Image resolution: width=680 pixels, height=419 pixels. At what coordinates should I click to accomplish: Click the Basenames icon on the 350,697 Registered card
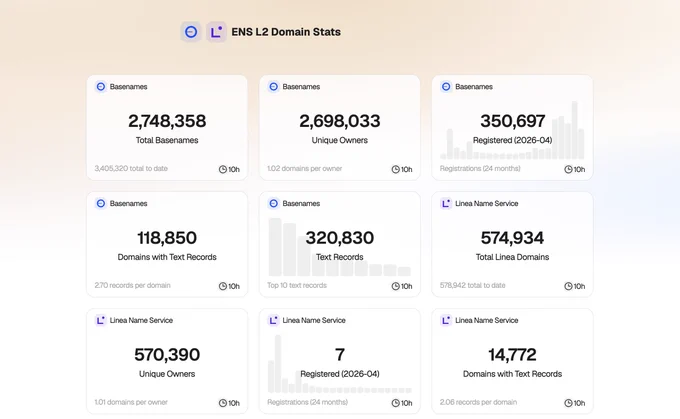tap(446, 86)
